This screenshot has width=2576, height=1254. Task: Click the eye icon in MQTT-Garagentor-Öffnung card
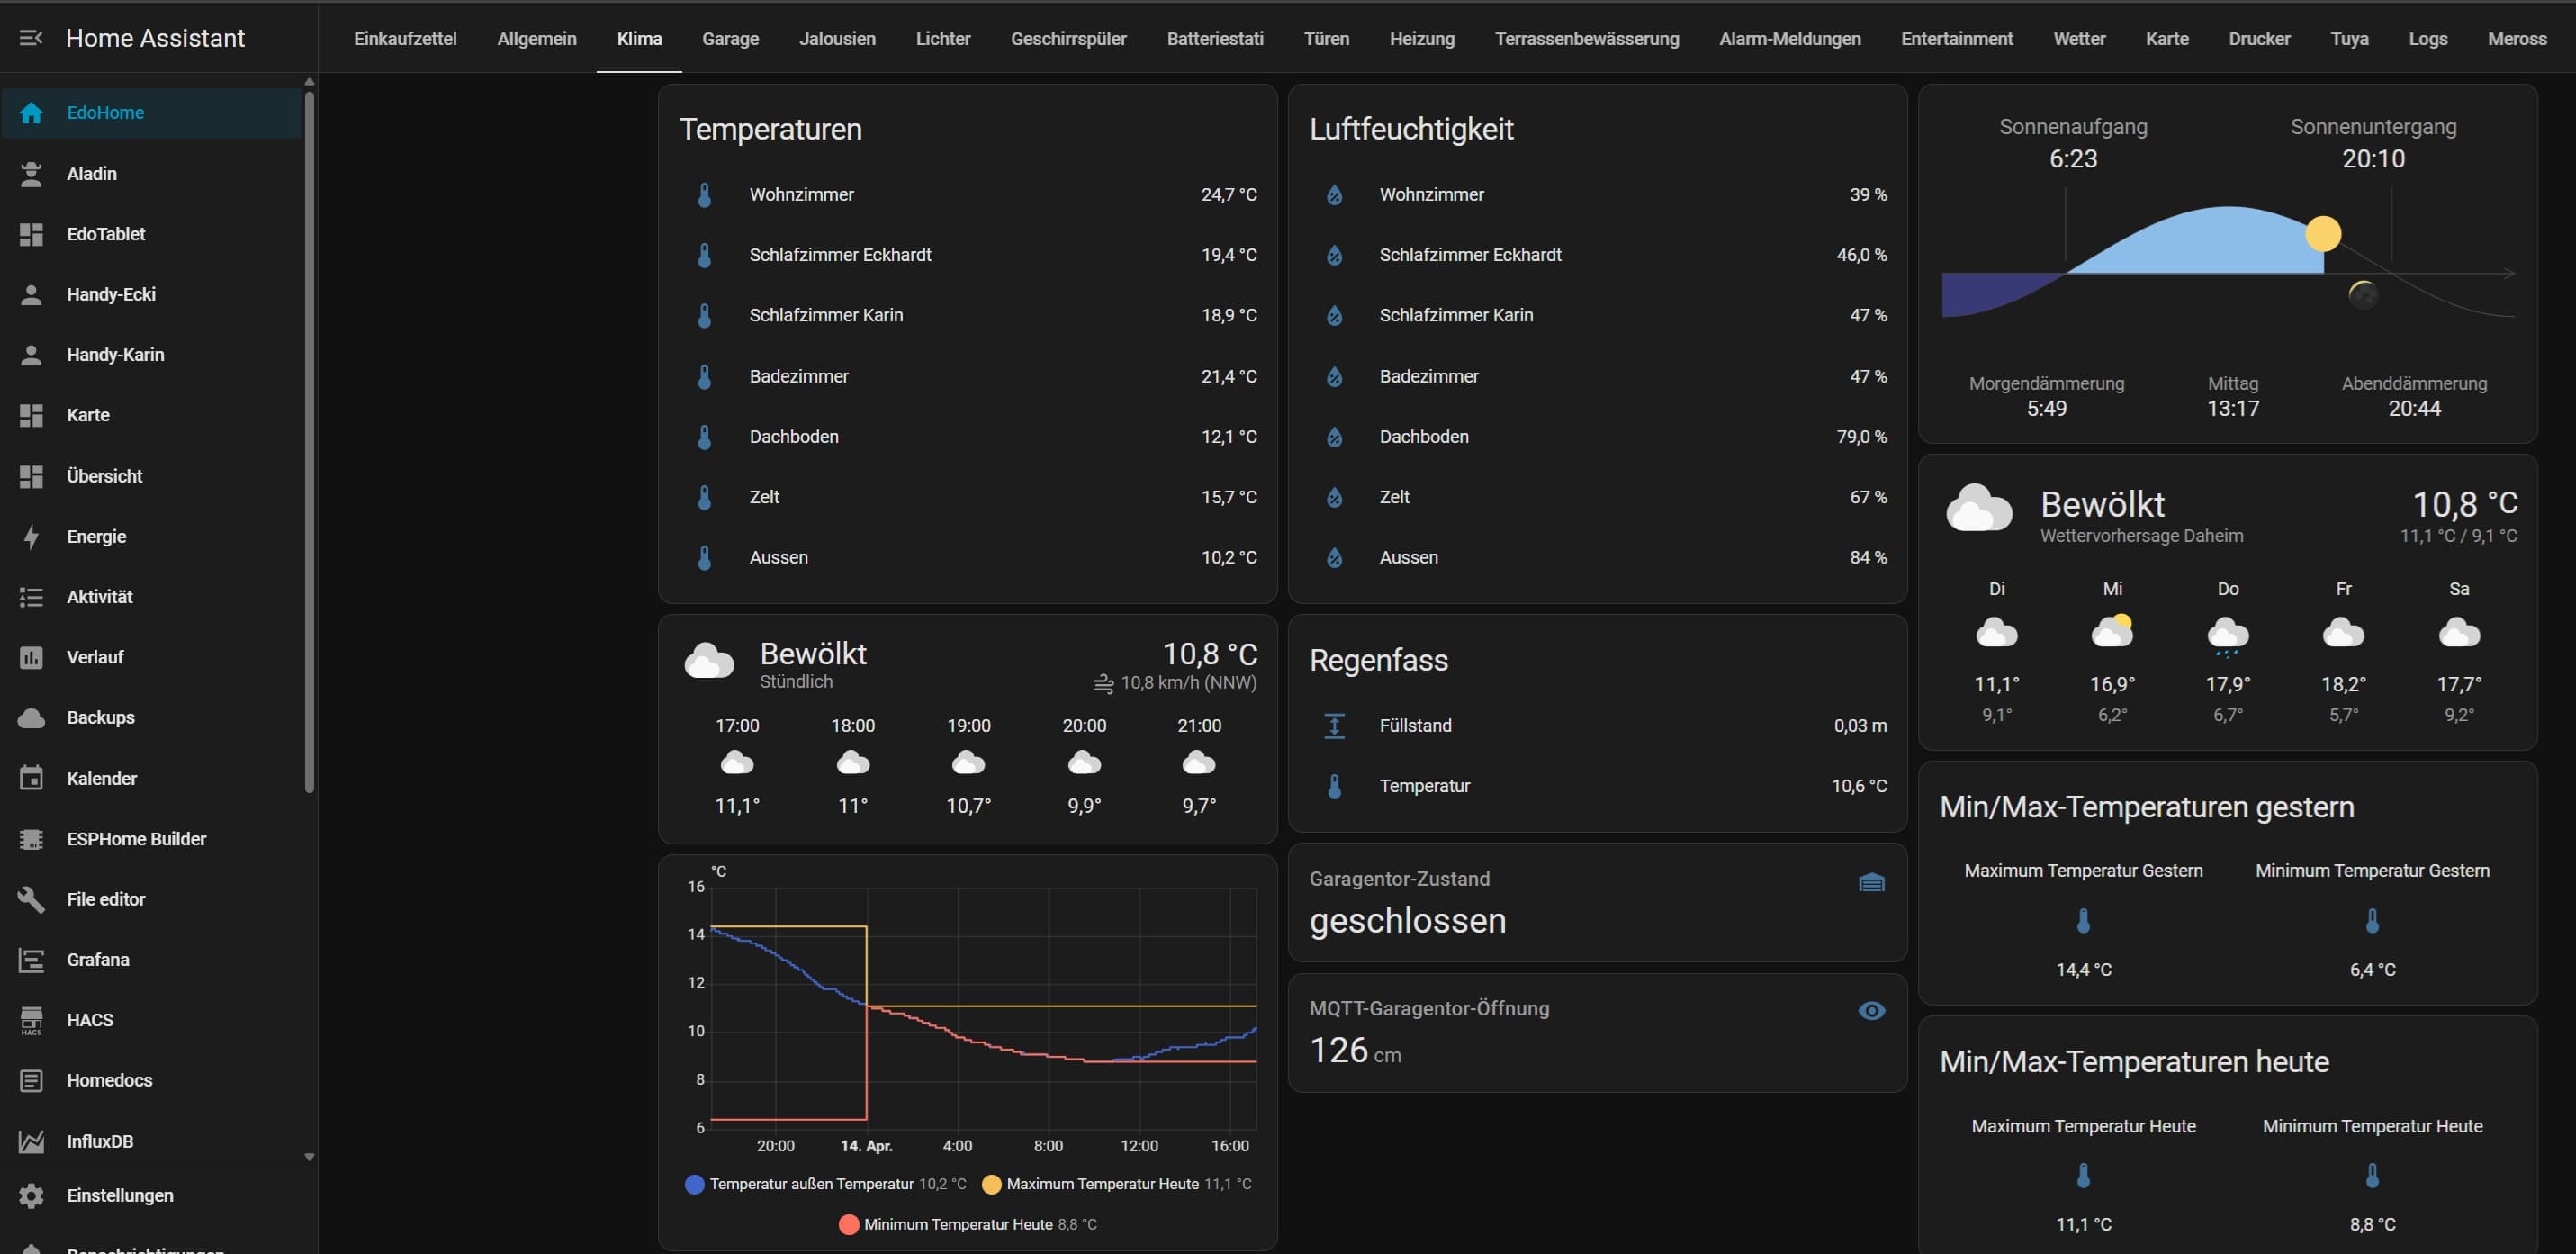[1871, 1011]
